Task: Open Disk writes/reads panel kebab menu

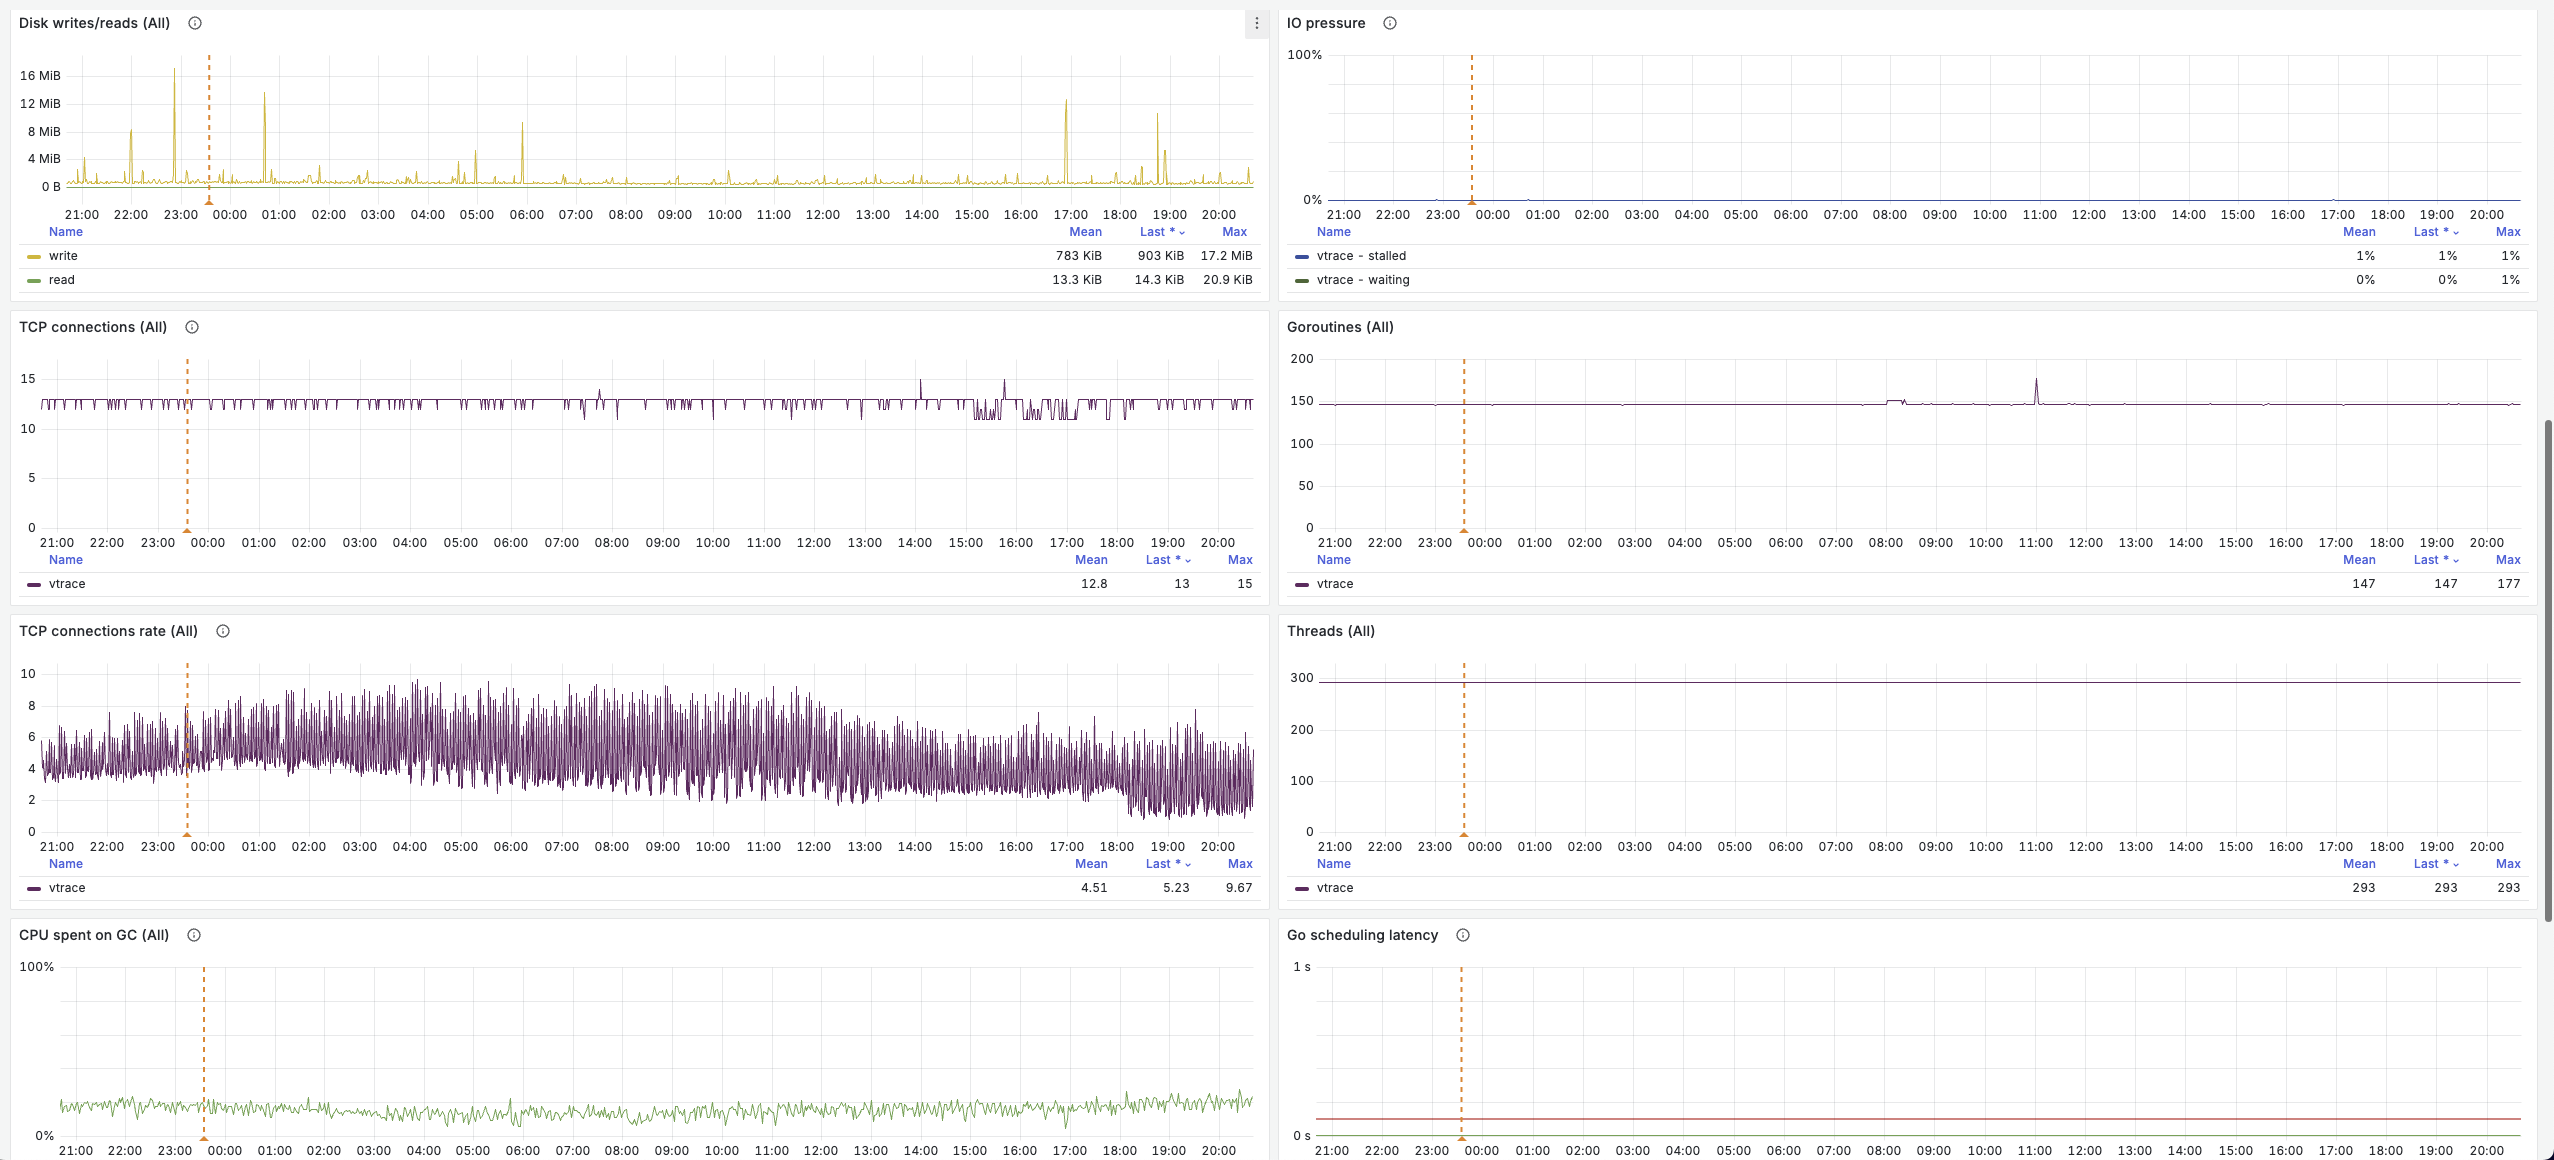Action: point(1256,23)
